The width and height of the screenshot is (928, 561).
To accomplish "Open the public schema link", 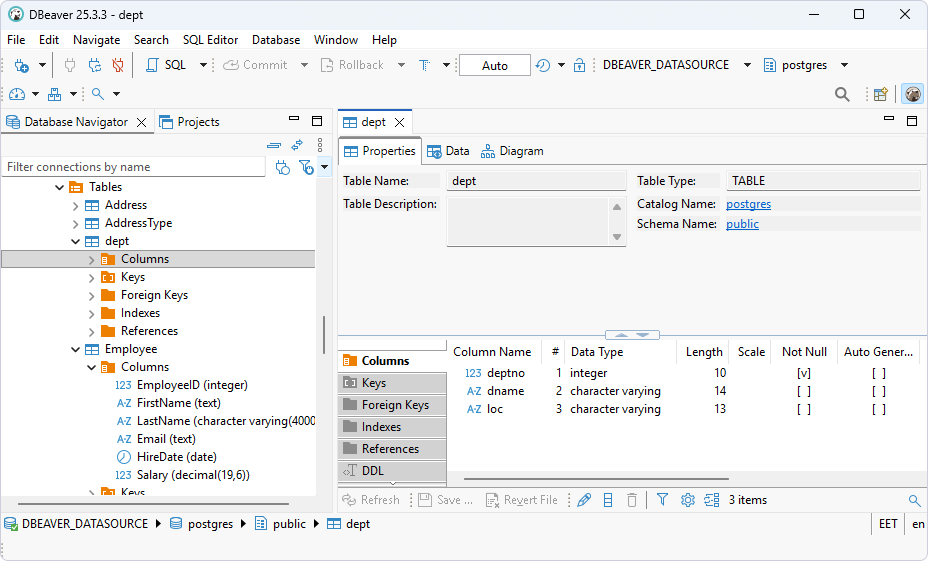I will coord(742,224).
